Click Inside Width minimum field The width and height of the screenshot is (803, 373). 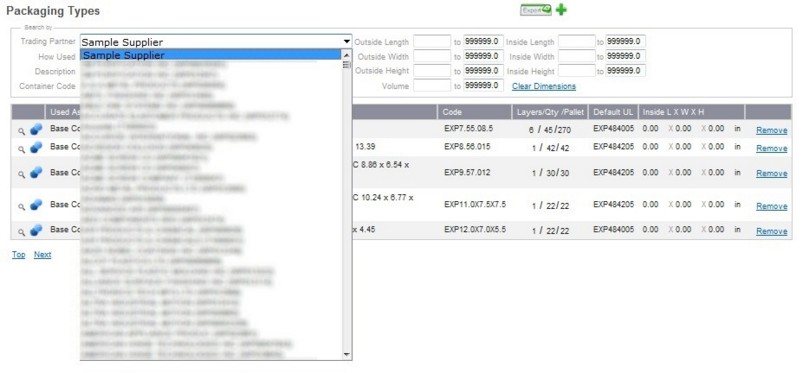(x=577, y=56)
